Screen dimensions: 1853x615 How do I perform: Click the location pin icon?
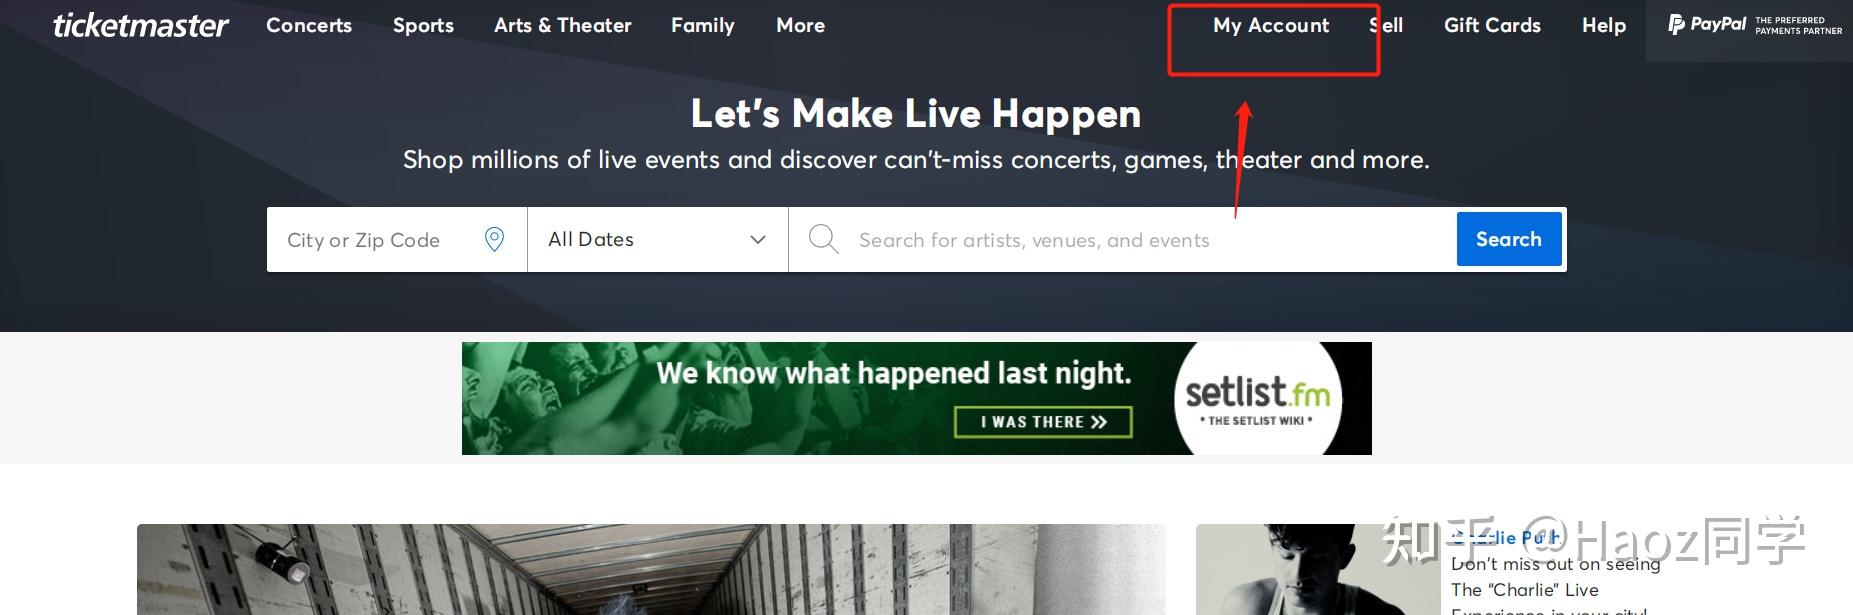(x=494, y=239)
